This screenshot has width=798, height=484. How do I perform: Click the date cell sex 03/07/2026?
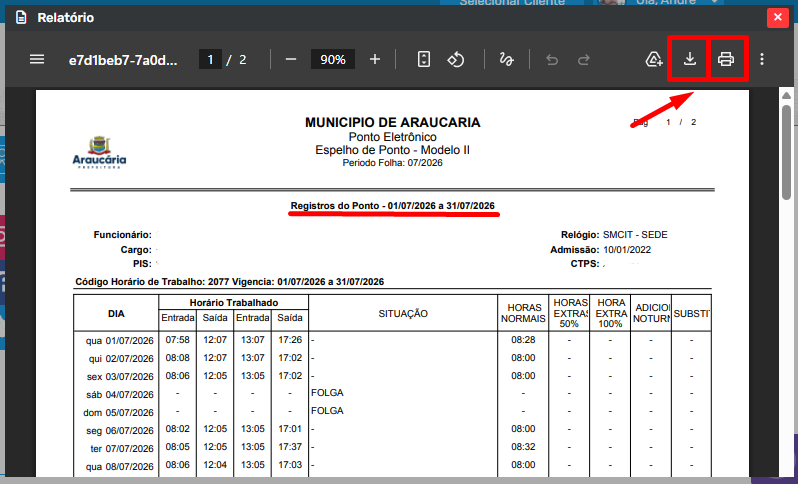point(120,377)
